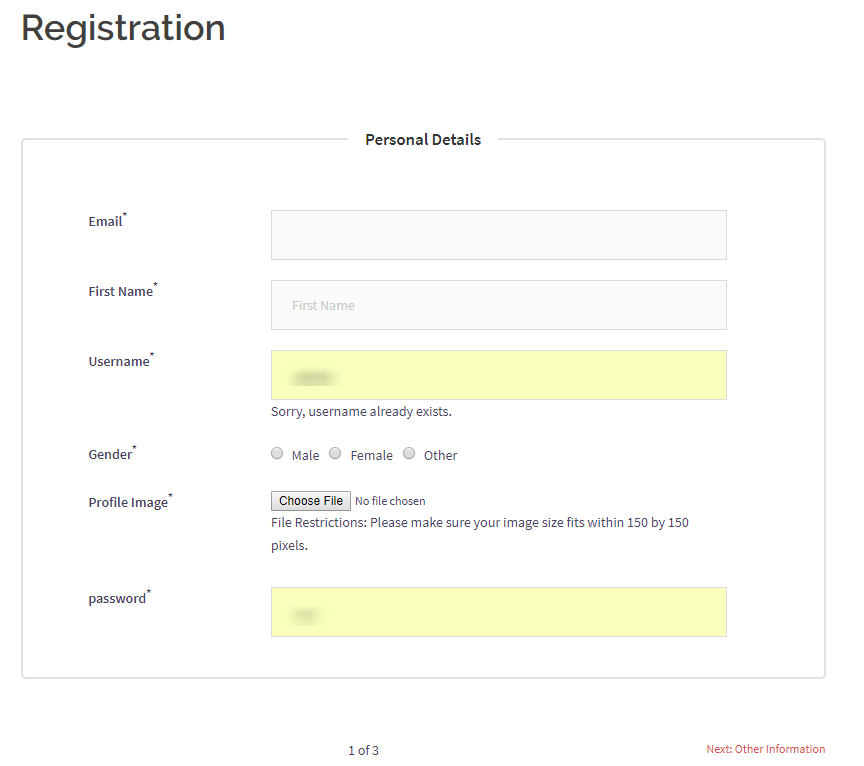Click the Personal Details section legend
The width and height of the screenshot is (864, 766).
pos(423,140)
